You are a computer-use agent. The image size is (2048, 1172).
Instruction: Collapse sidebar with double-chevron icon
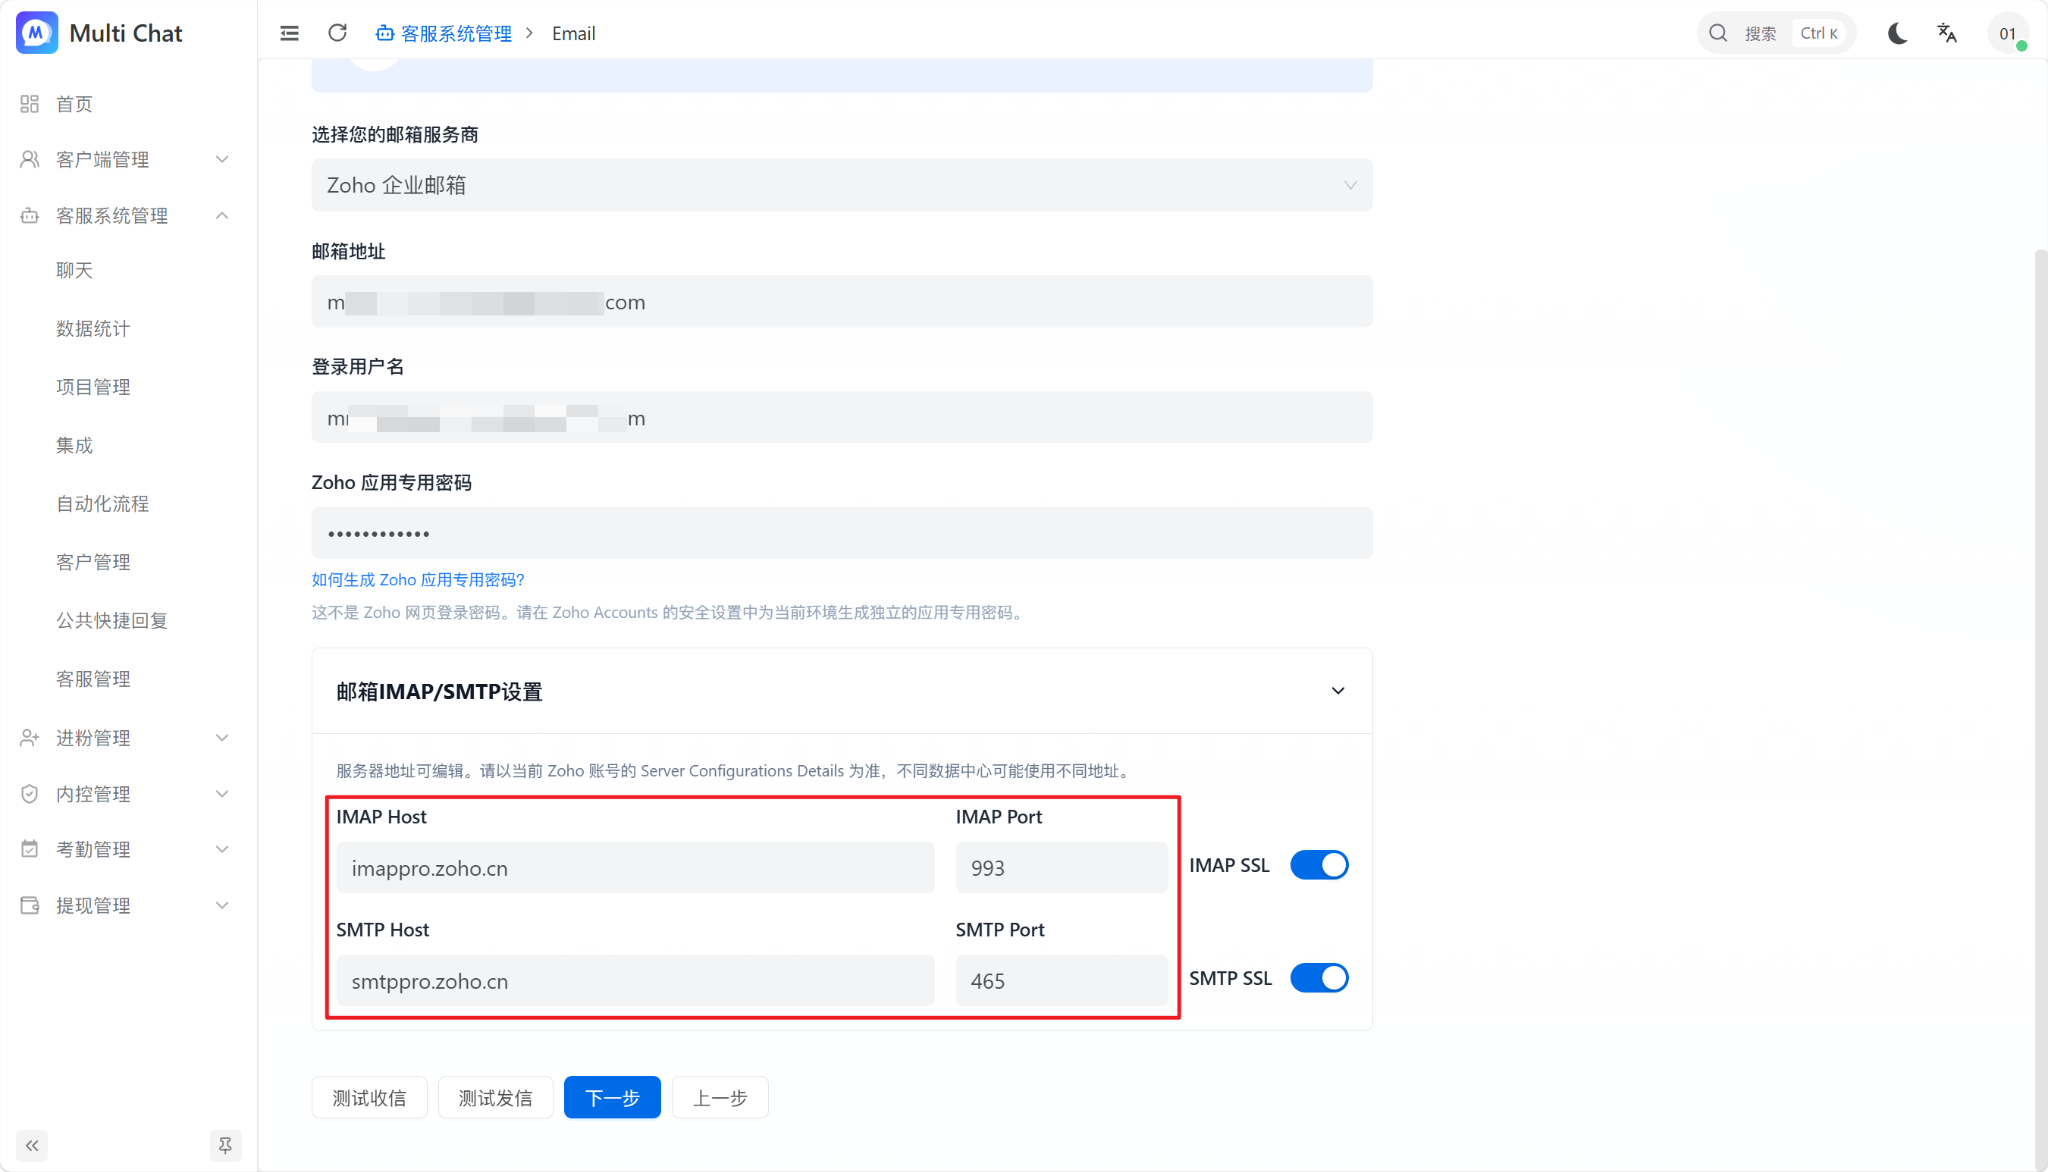[32, 1145]
